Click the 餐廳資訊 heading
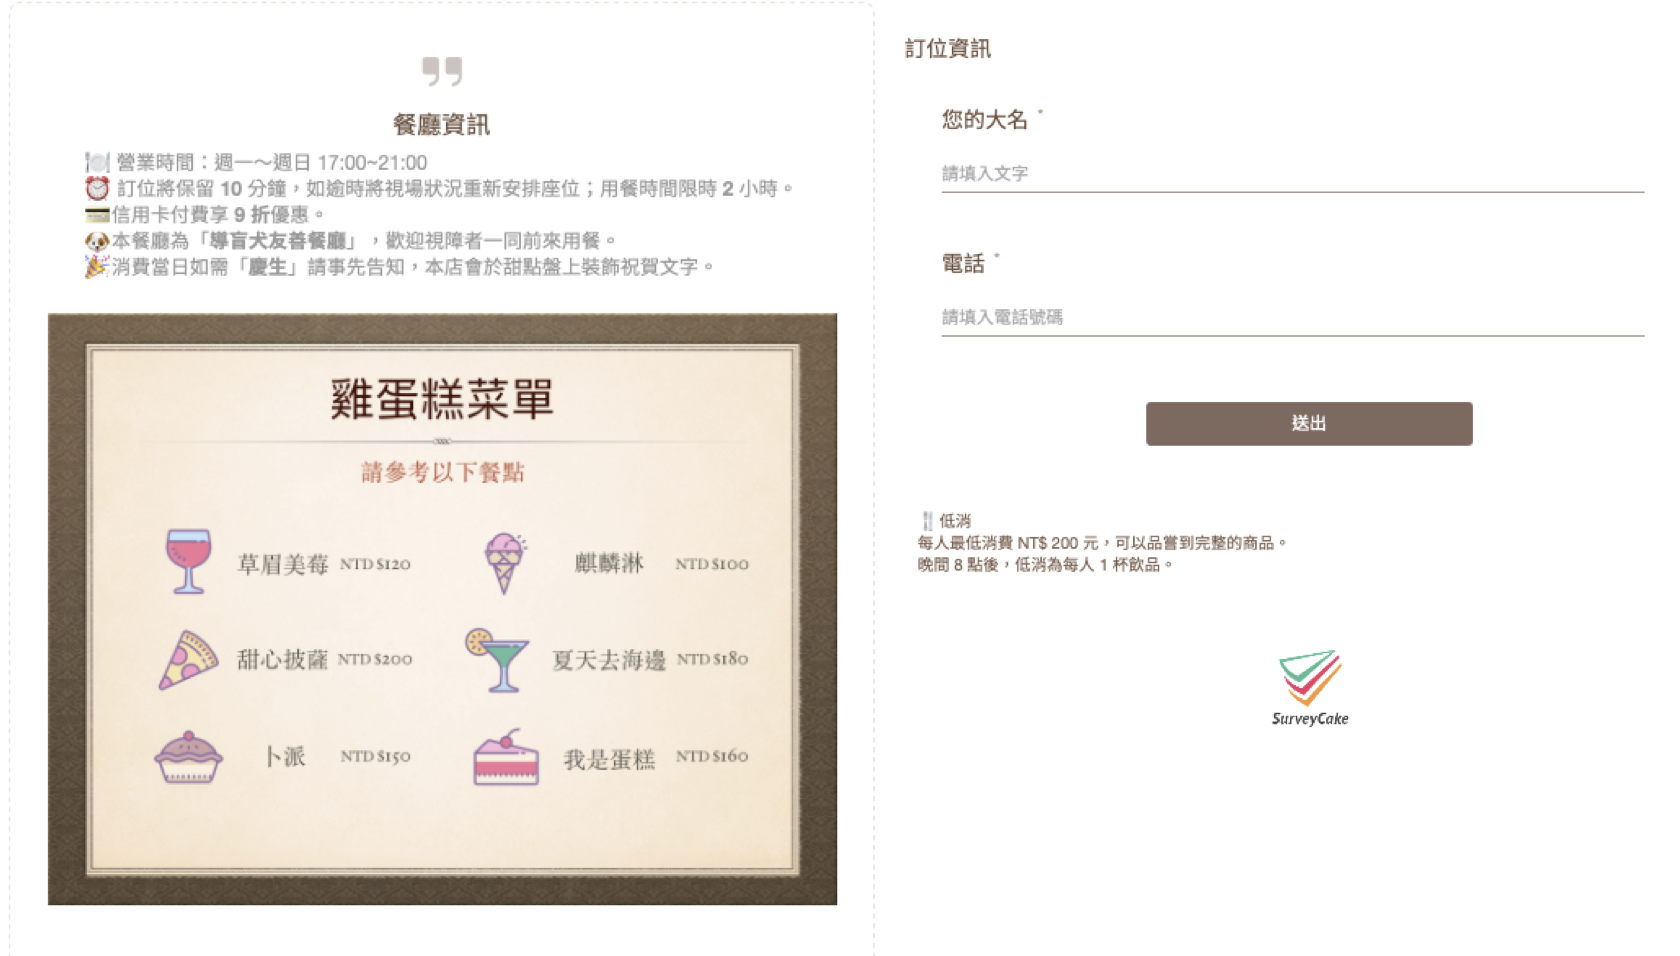The image size is (1680, 956). 442,125
